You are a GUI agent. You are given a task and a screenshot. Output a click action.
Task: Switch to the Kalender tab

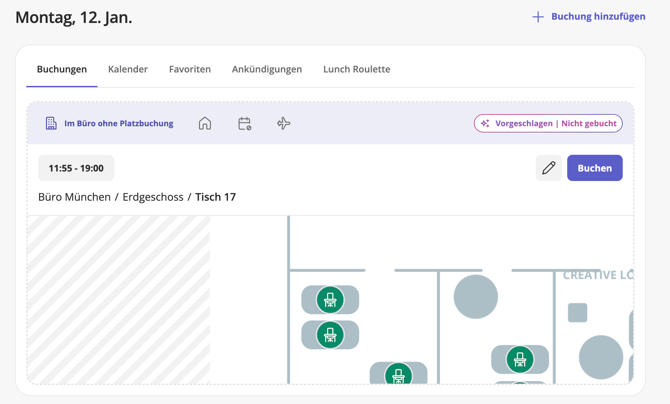tap(128, 69)
